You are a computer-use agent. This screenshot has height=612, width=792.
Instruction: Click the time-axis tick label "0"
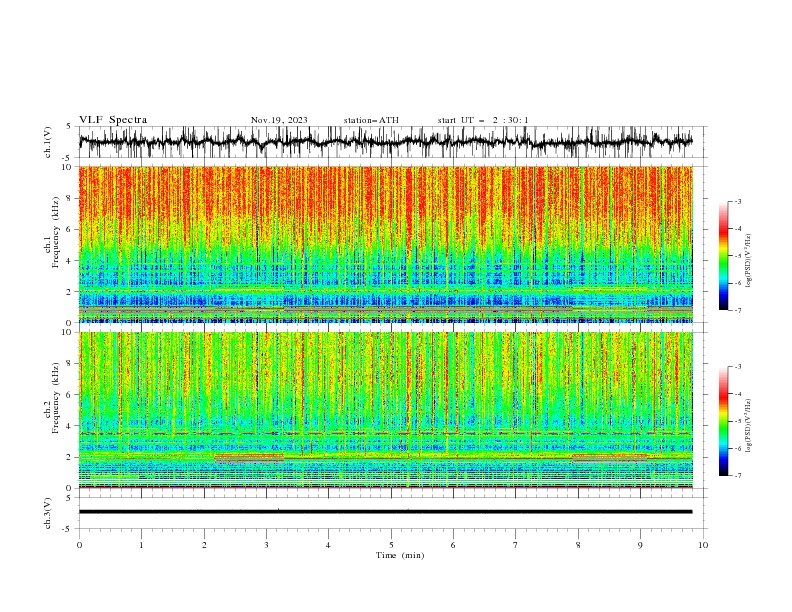79,545
